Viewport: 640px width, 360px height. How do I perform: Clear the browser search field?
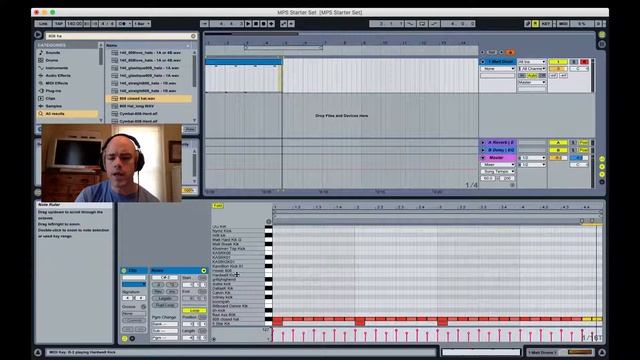point(193,36)
